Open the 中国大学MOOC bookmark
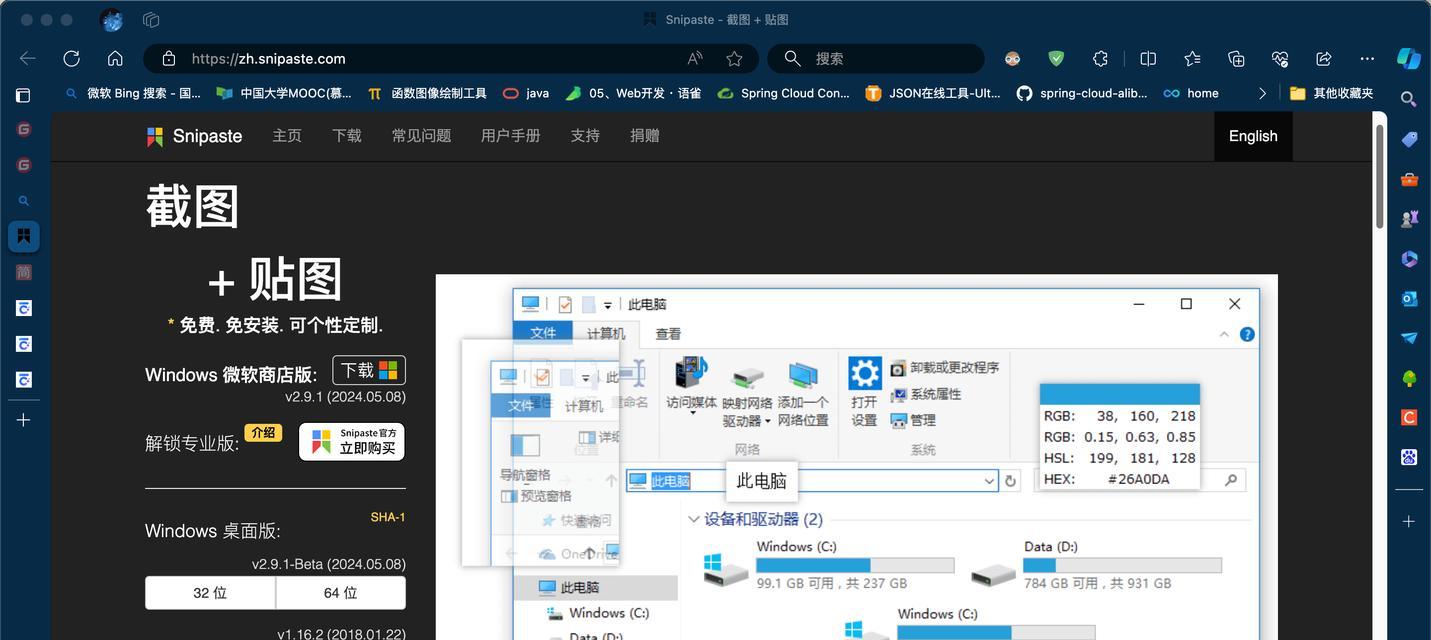 coord(285,93)
